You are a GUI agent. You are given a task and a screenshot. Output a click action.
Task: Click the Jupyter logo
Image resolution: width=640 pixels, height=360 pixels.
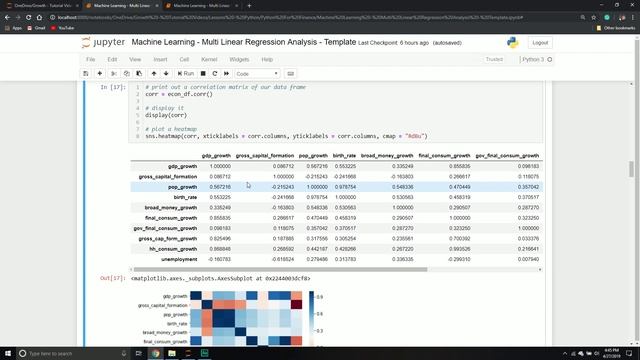tap(103, 42)
